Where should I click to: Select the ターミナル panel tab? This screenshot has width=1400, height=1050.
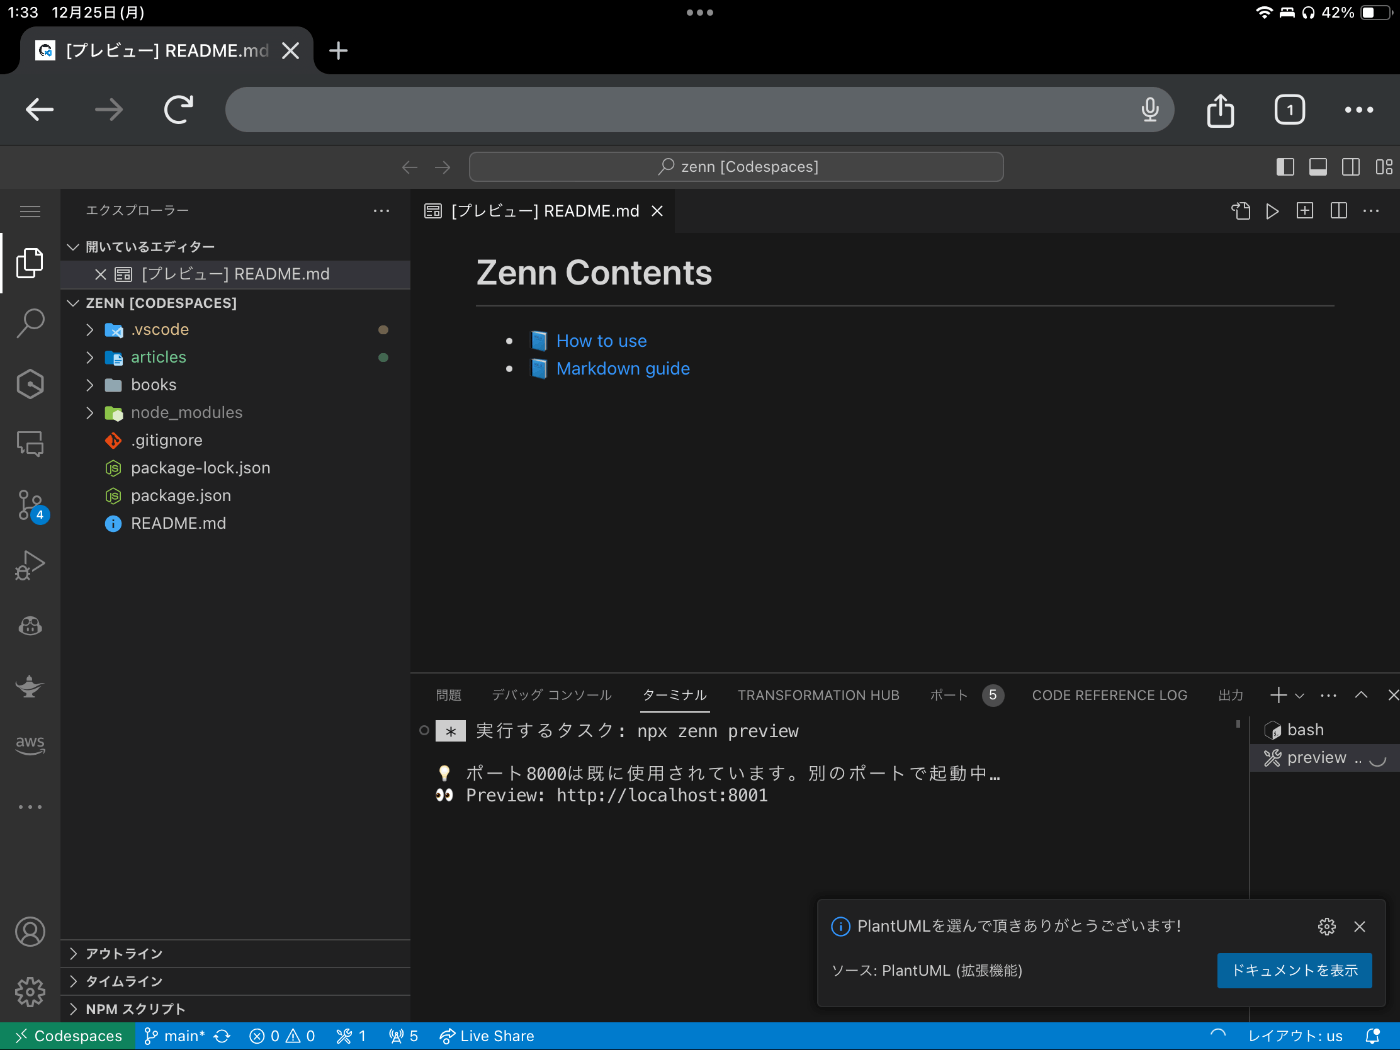(x=675, y=695)
